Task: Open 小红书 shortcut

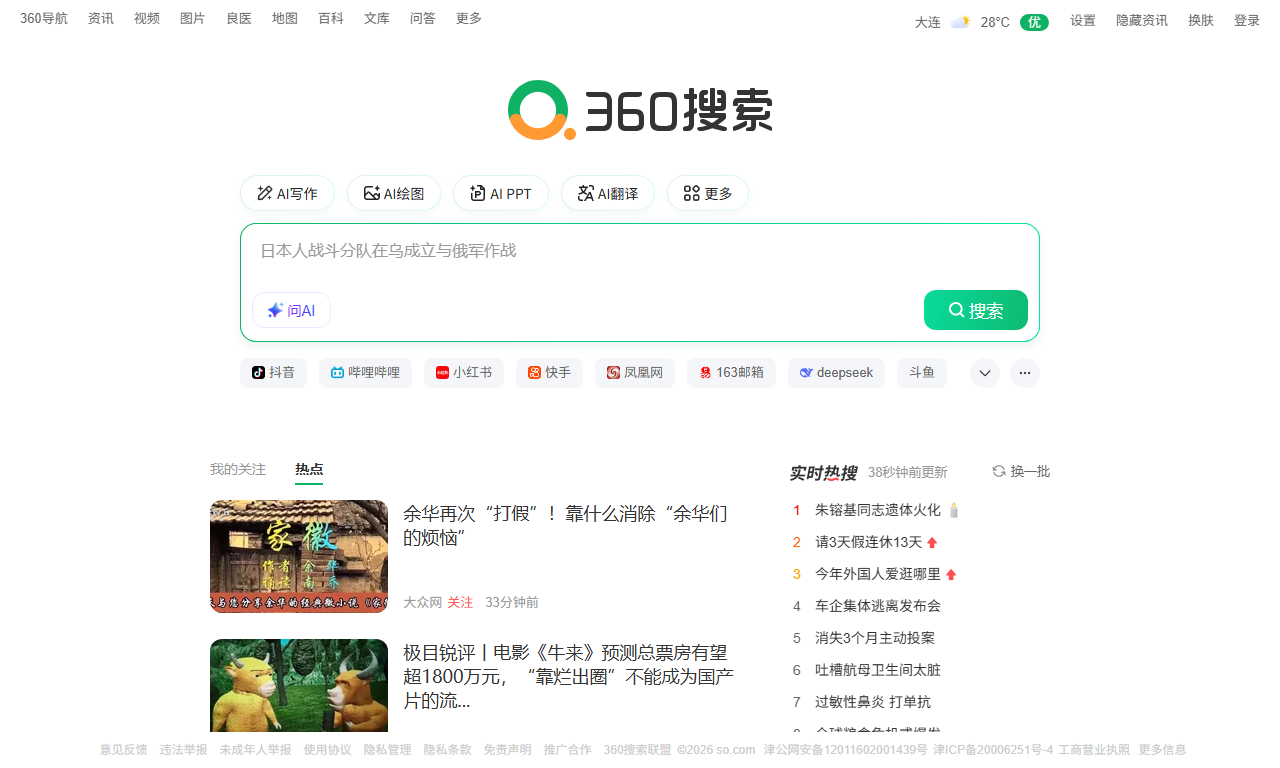Action: (464, 373)
